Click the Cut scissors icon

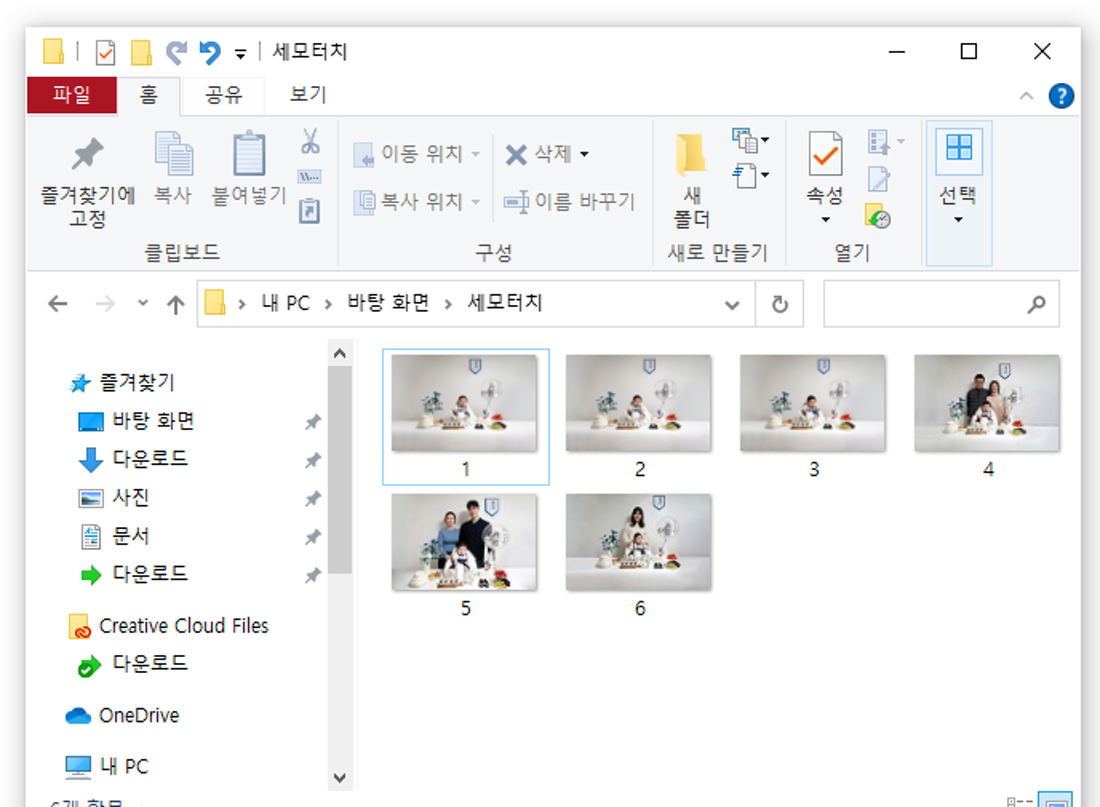(310, 141)
